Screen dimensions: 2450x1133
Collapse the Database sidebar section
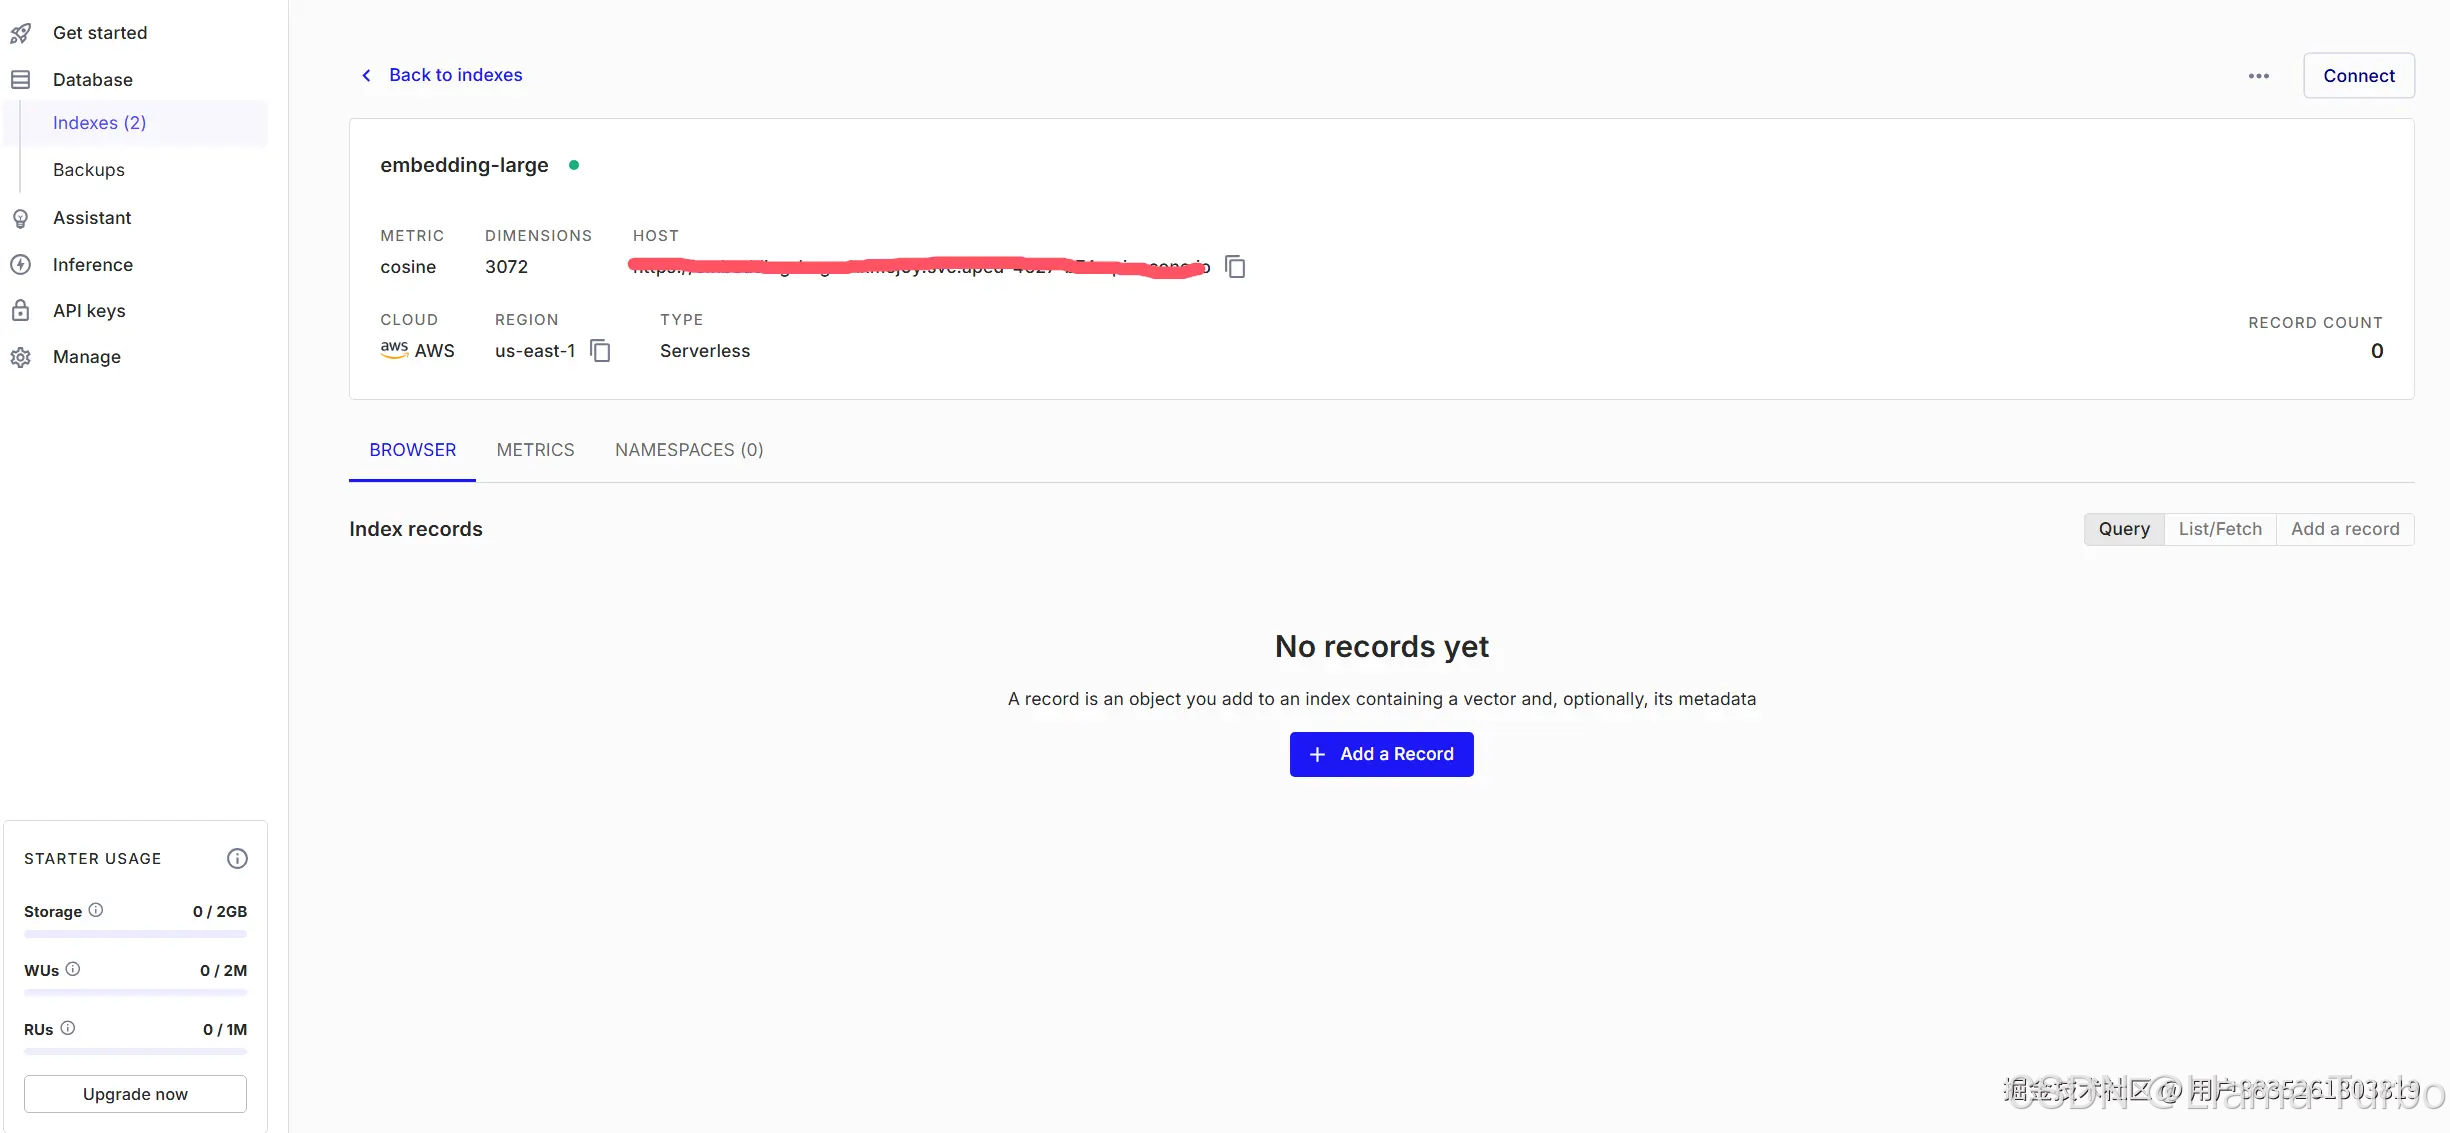92,80
